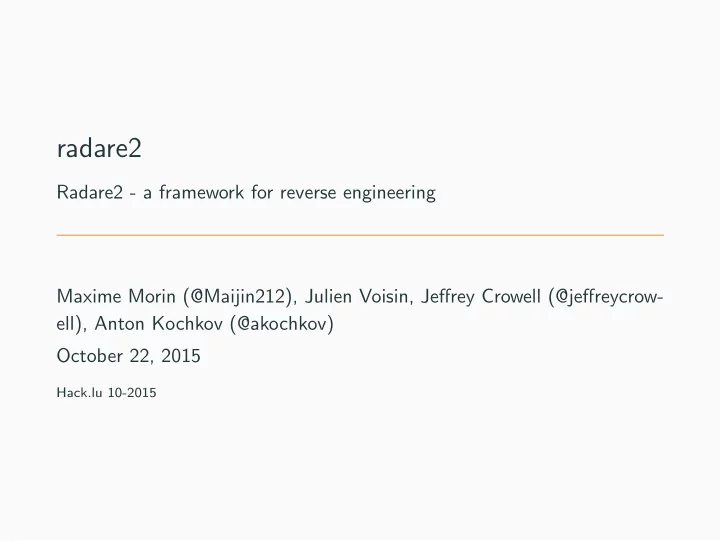Click the words reverse engineering

point(358,193)
